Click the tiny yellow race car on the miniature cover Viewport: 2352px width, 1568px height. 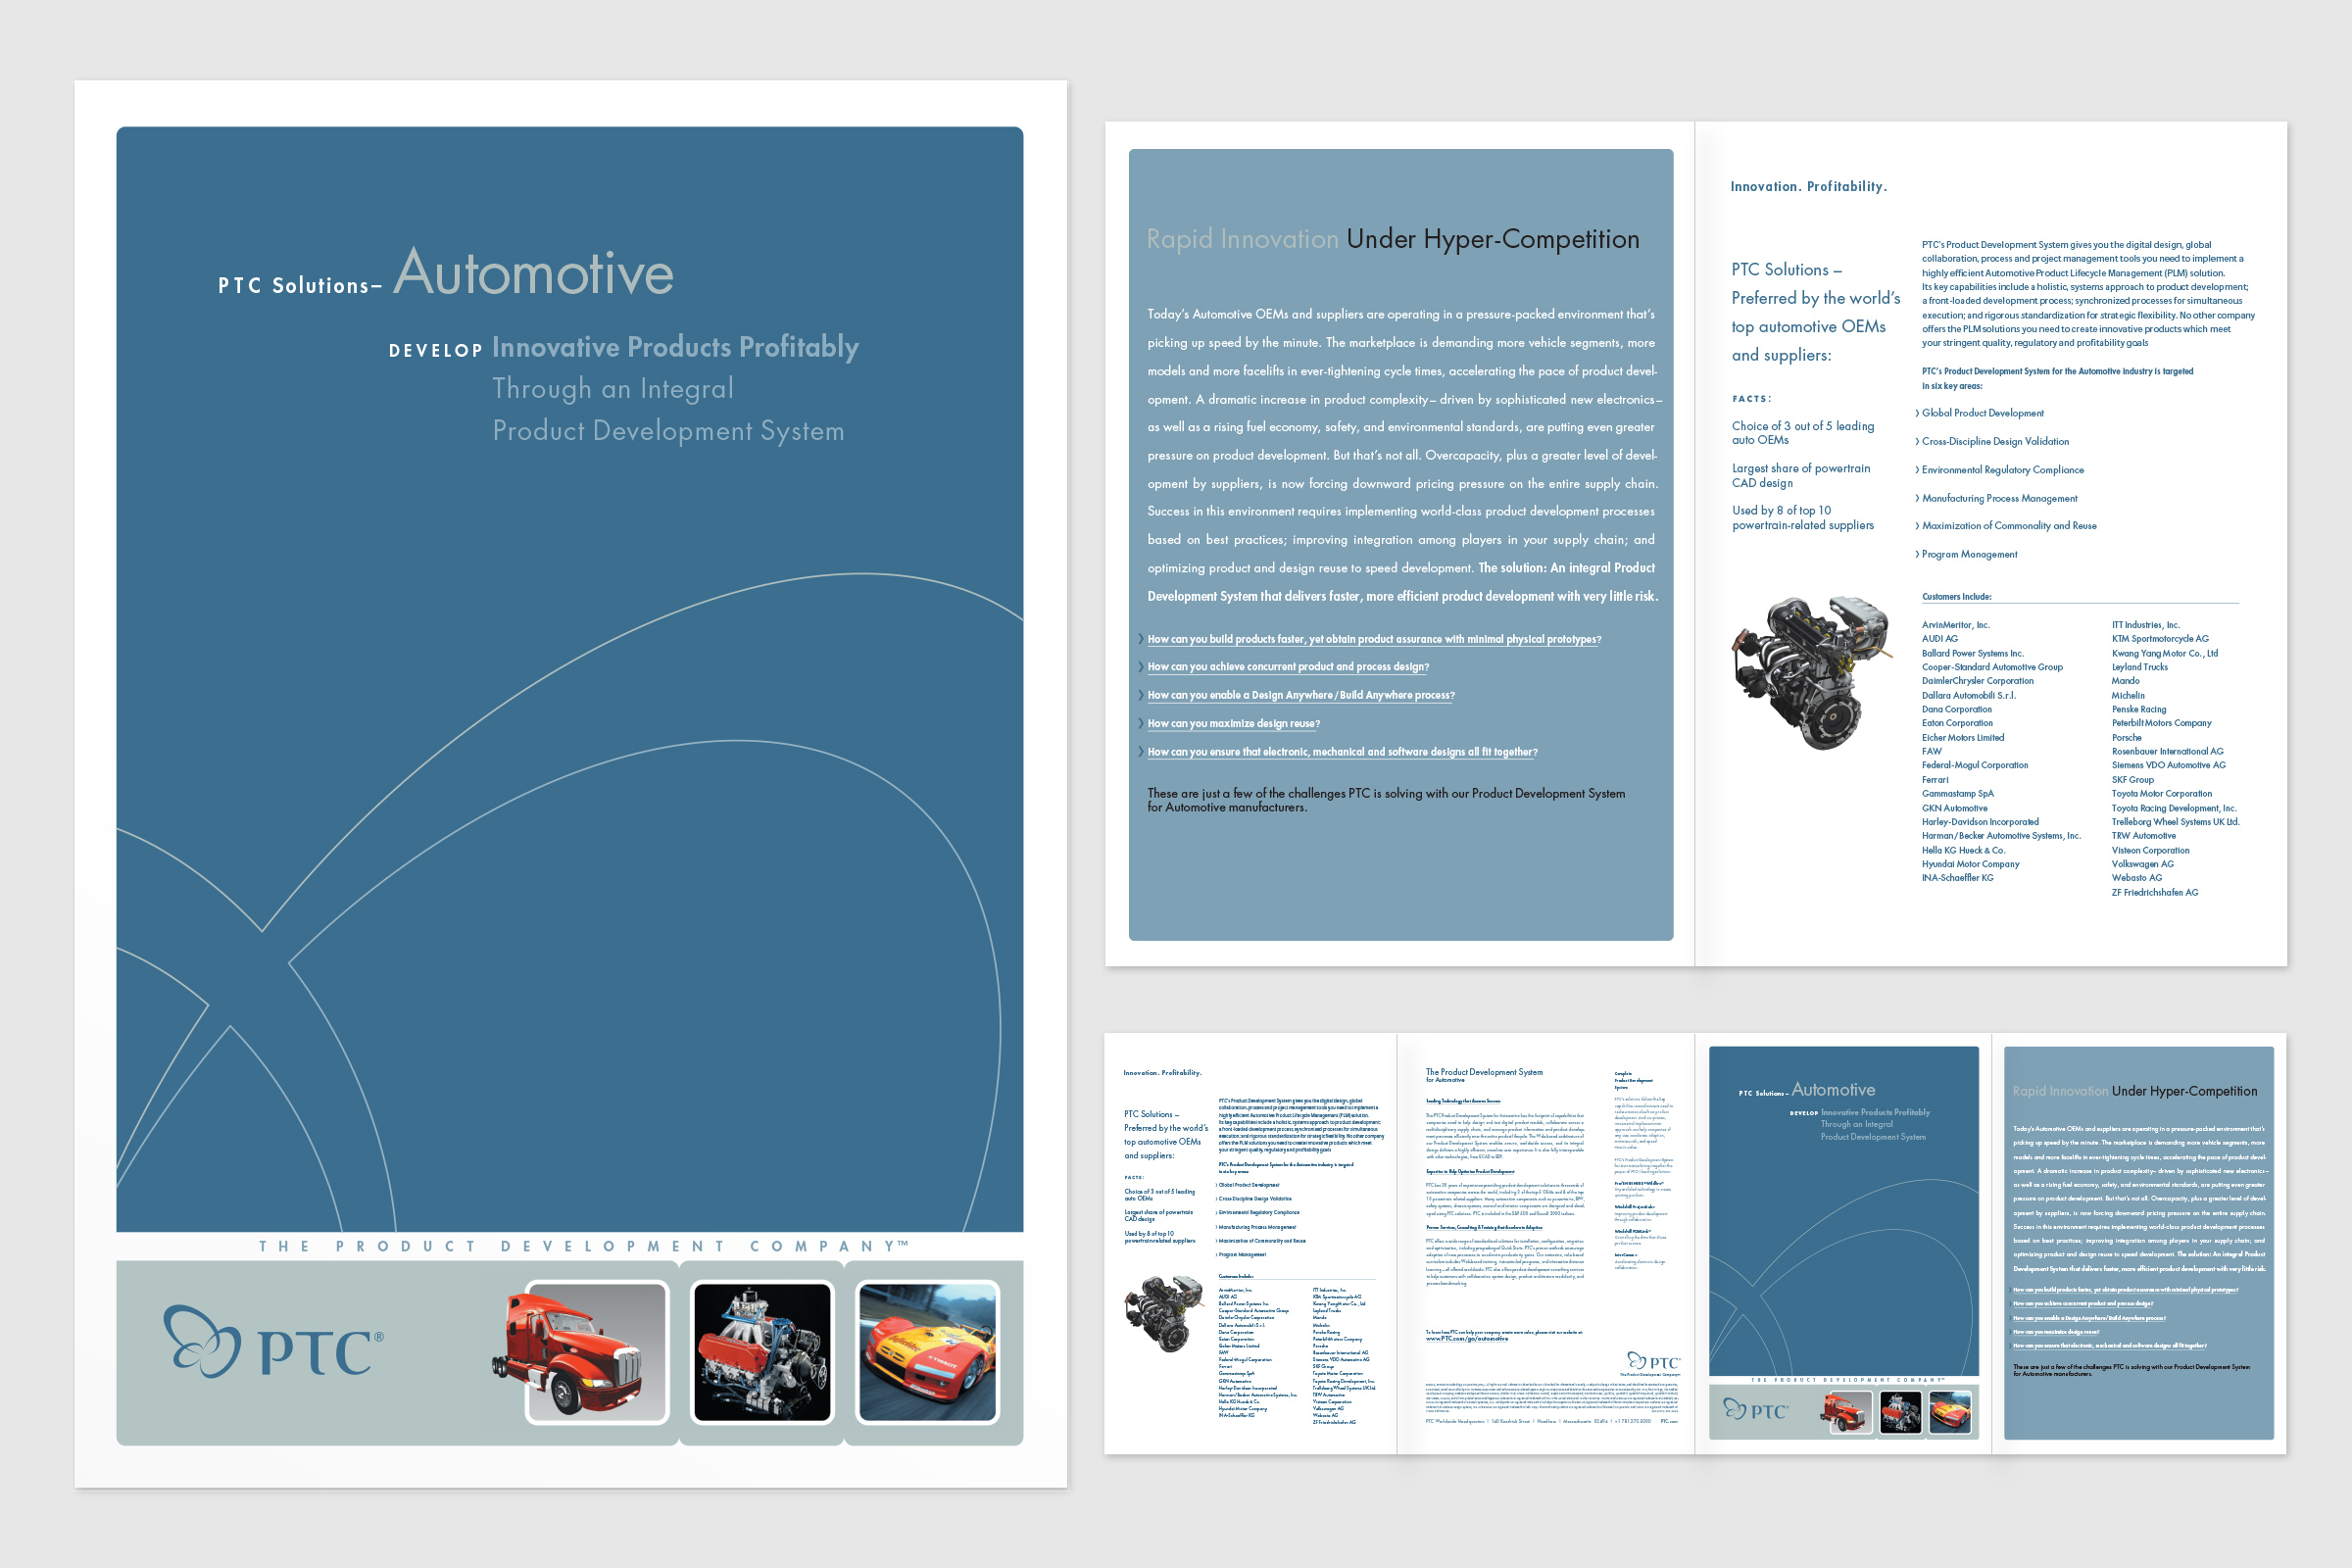coord(1948,1413)
